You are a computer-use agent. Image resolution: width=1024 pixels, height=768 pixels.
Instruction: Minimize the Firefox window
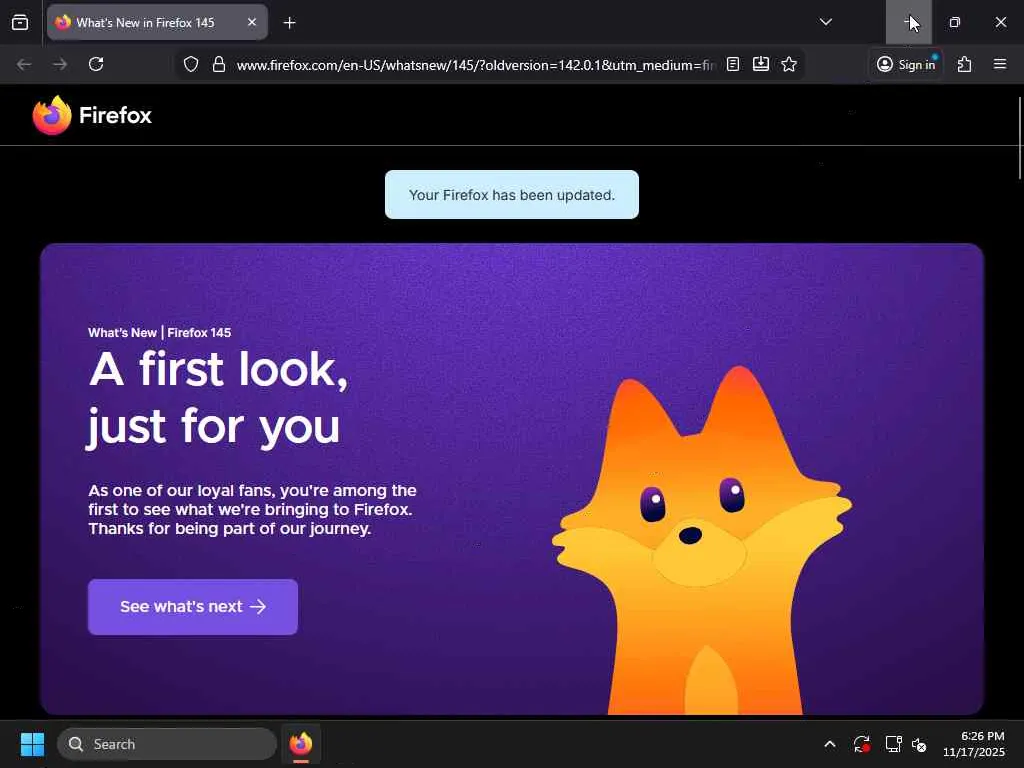point(908,22)
